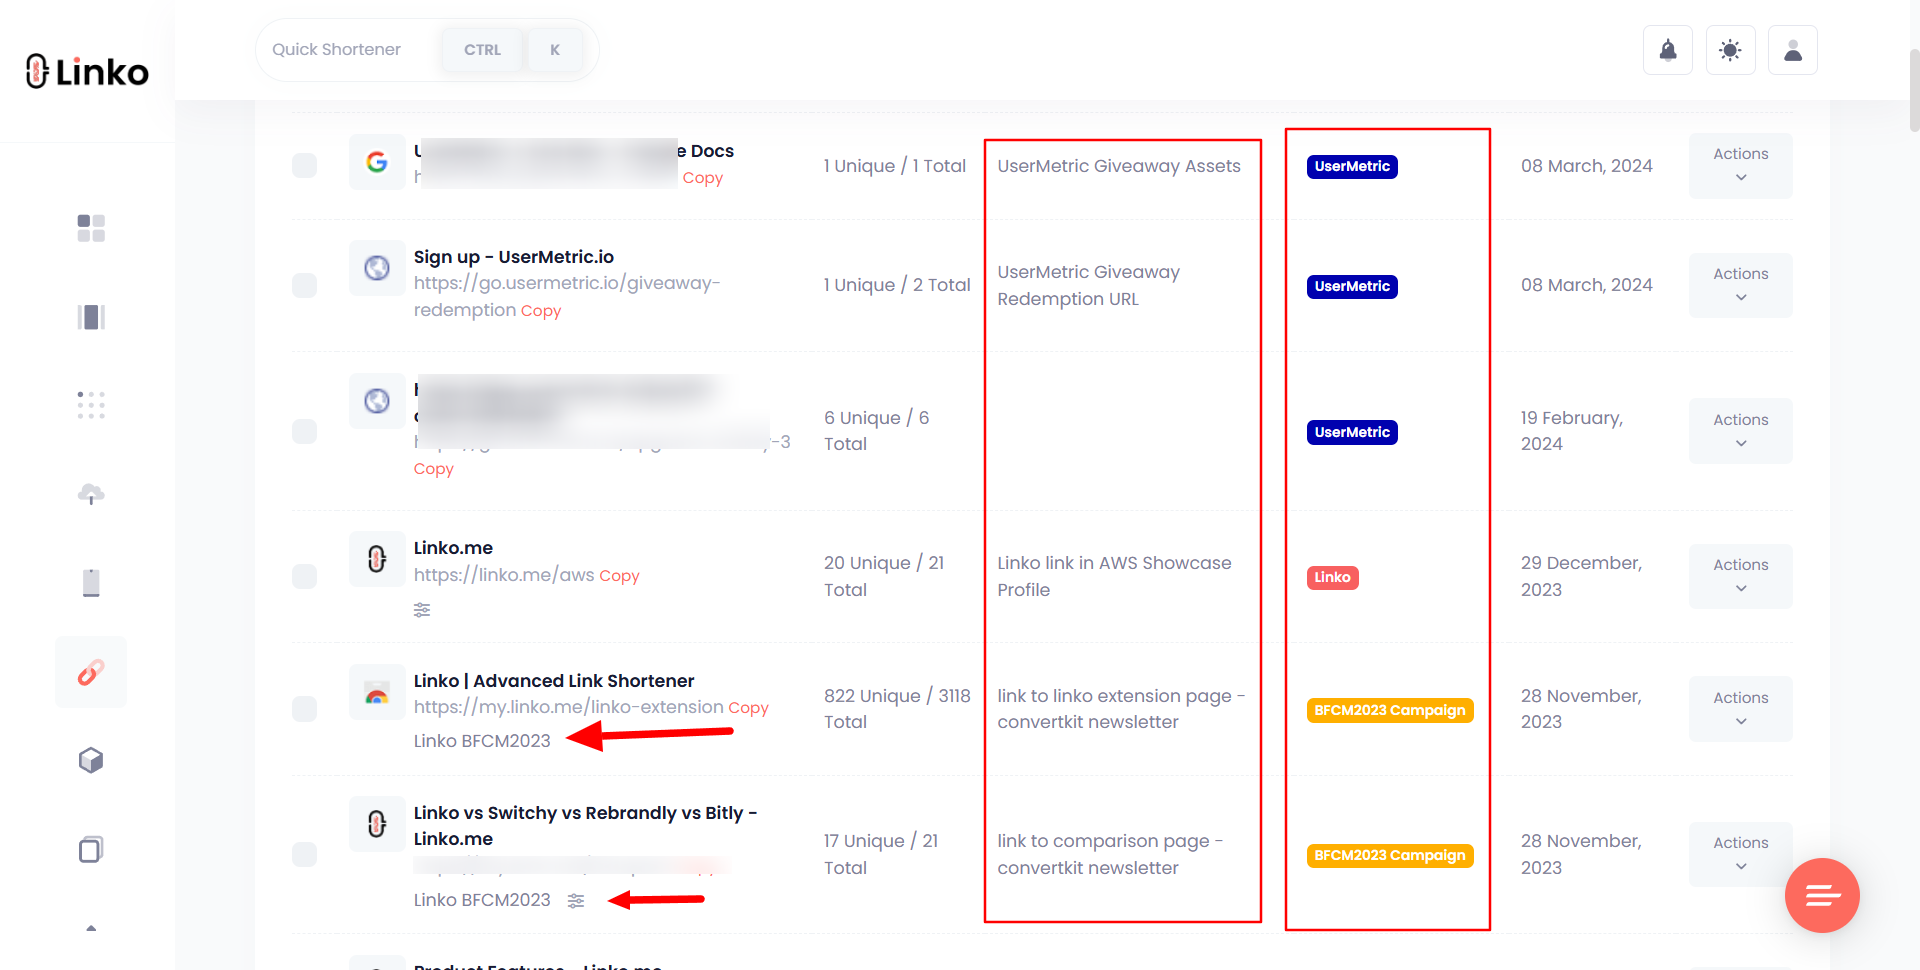
Task: Click UserMetric tag in Giveaway Redemption row
Action: (1352, 286)
